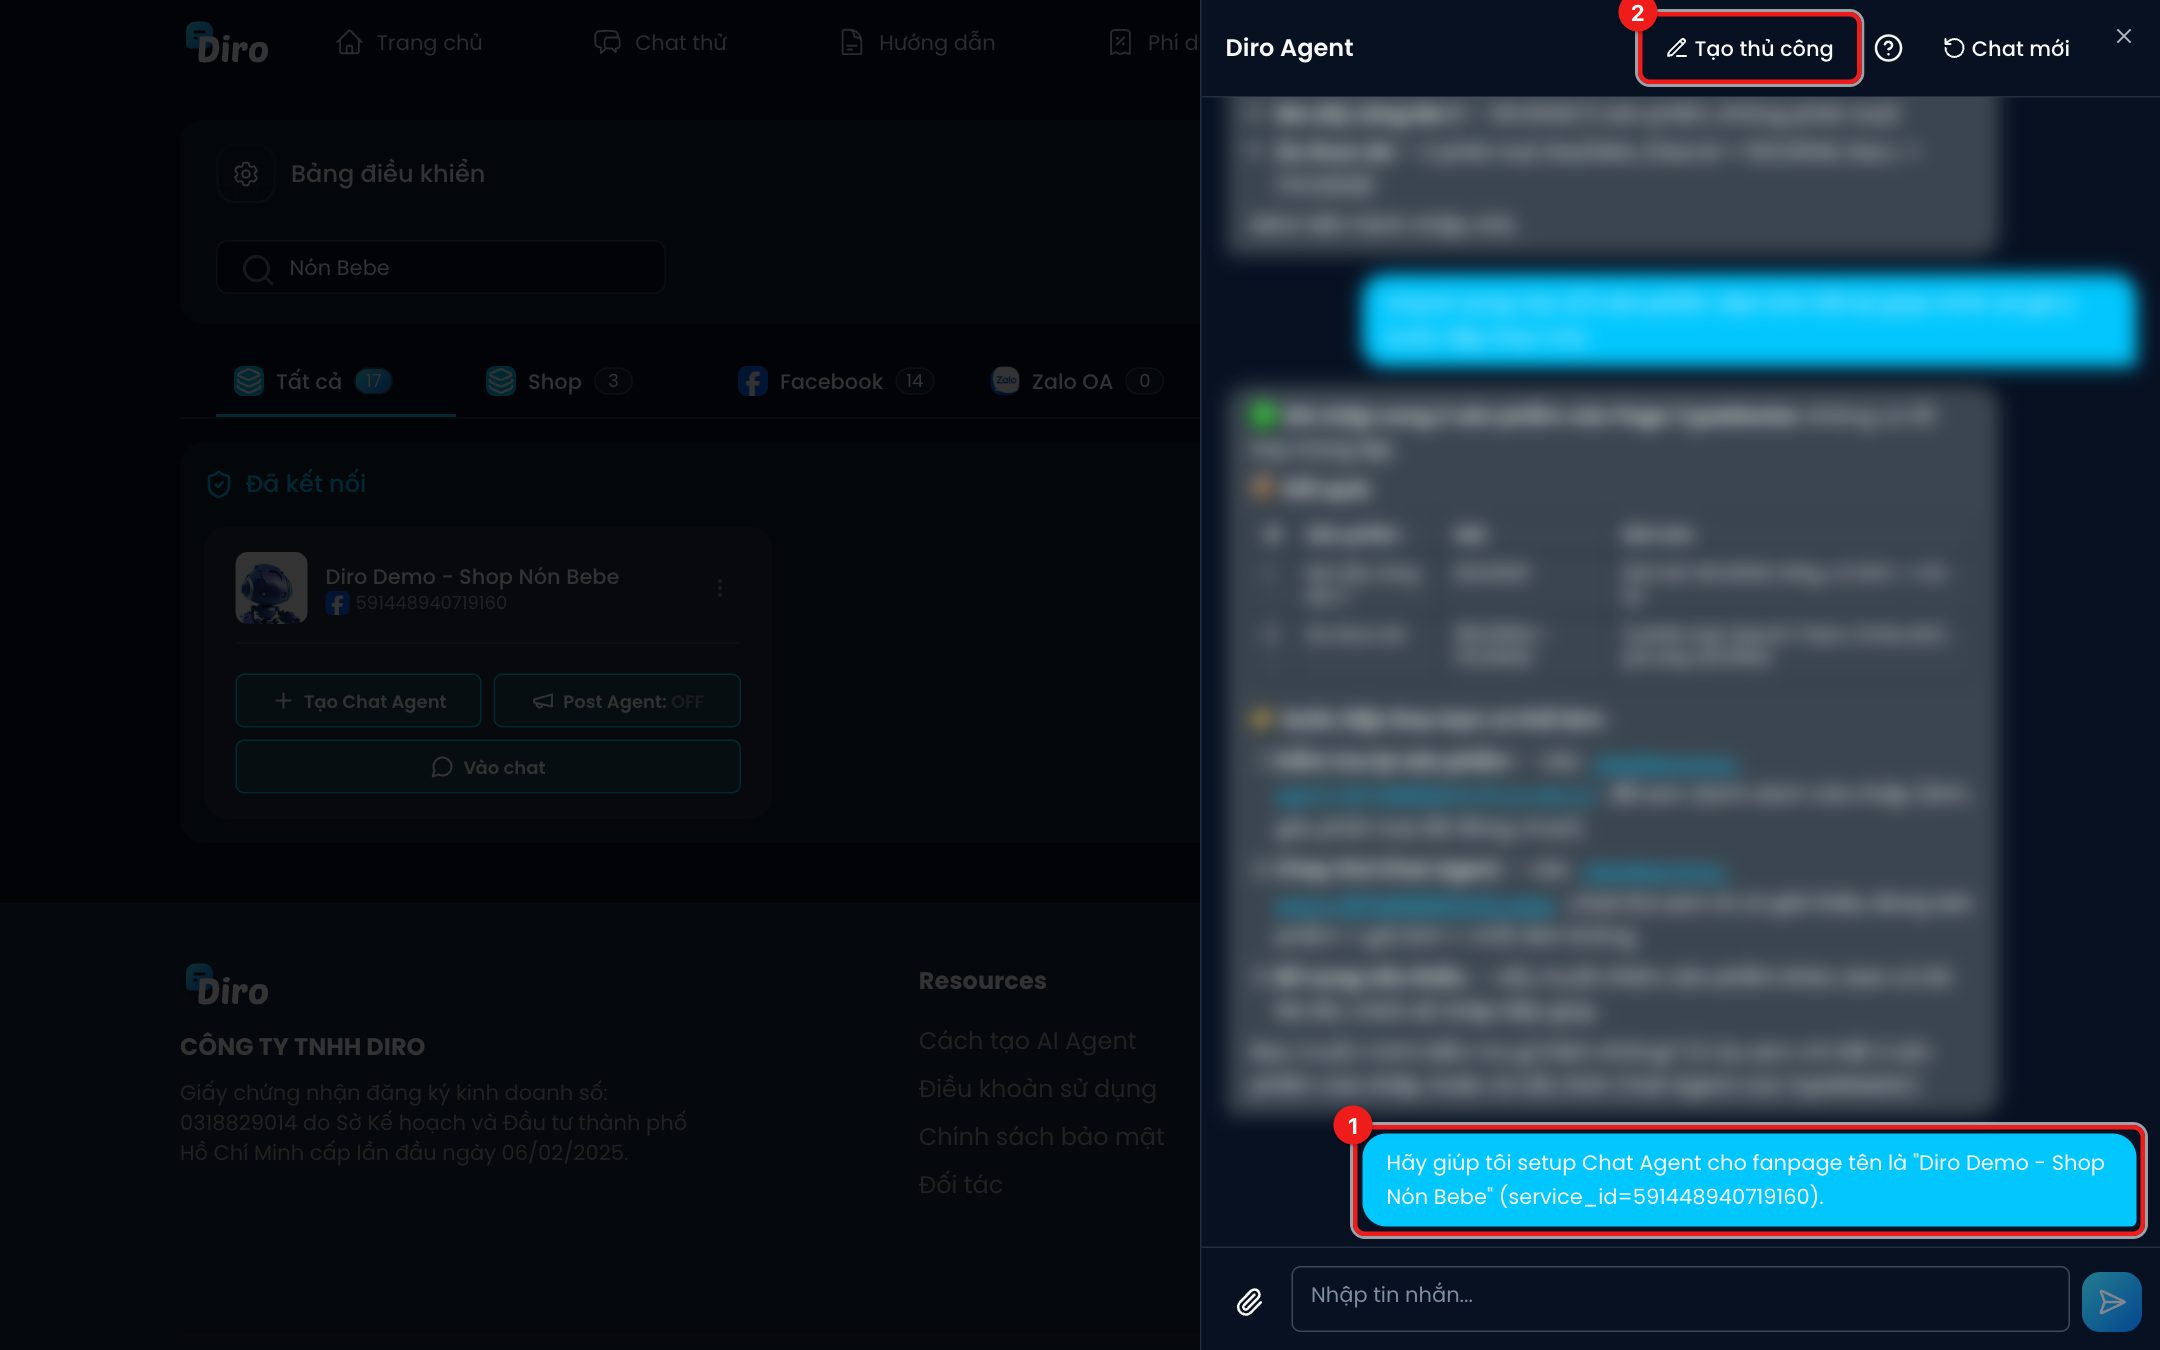Click the 'Hãy giúp tôi setup Chat Agent' message
The height and width of the screenshot is (1350, 2160).
1749,1180
